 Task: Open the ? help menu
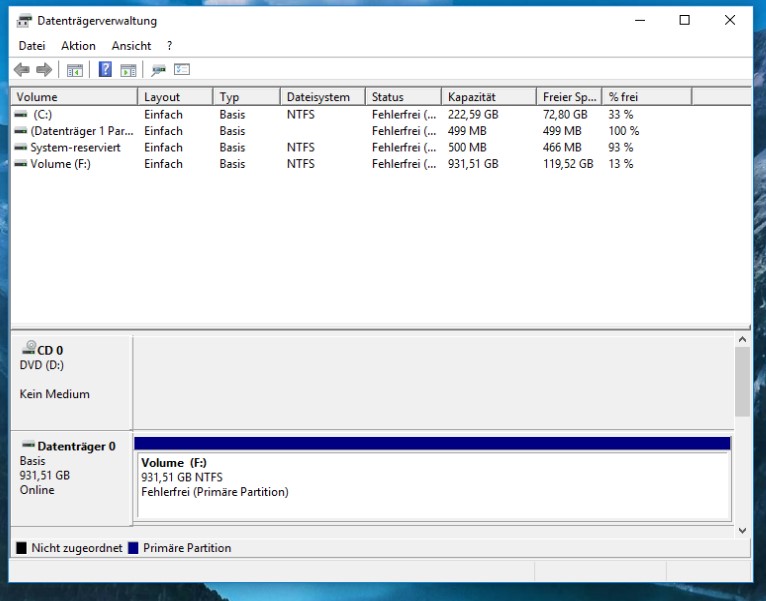click(x=170, y=46)
